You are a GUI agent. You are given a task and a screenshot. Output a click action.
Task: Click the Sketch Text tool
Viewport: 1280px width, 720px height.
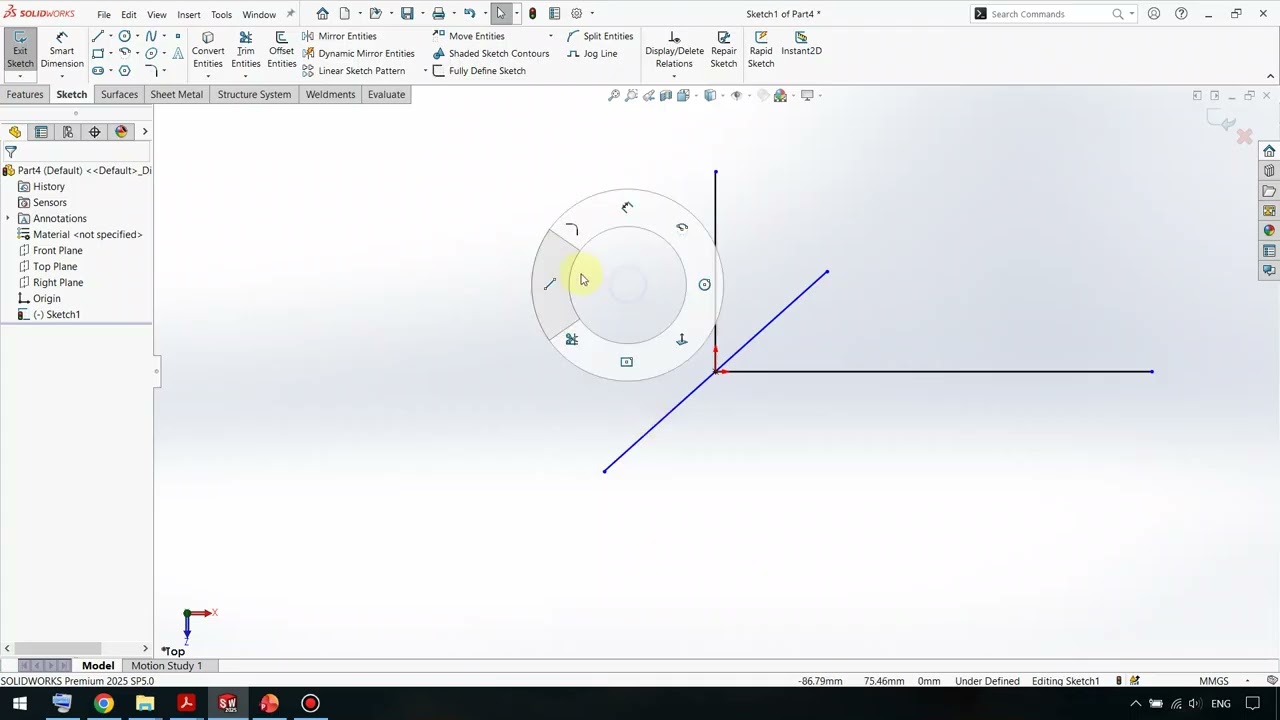click(x=178, y=53)
